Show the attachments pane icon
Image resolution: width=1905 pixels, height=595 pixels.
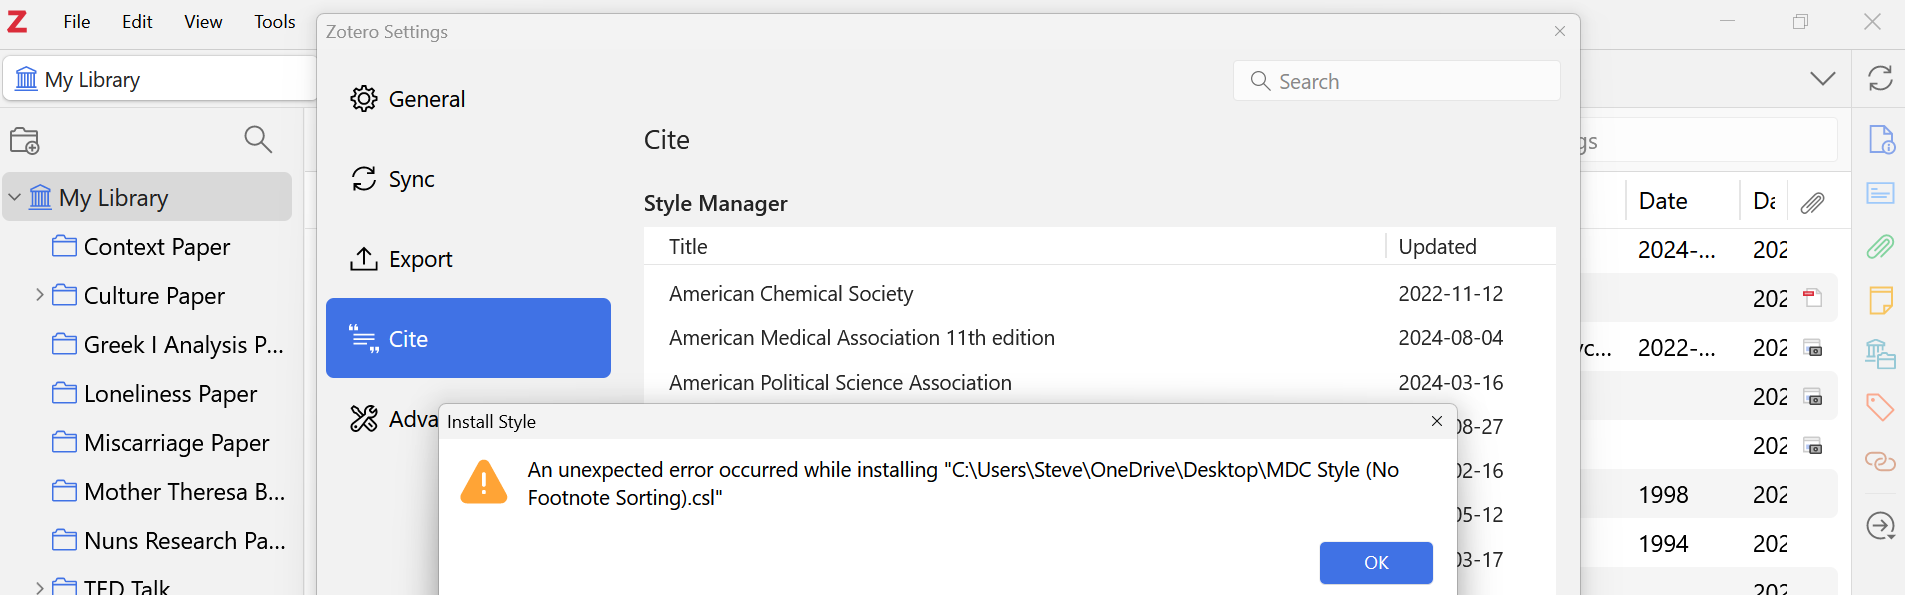coord(1880,246)
